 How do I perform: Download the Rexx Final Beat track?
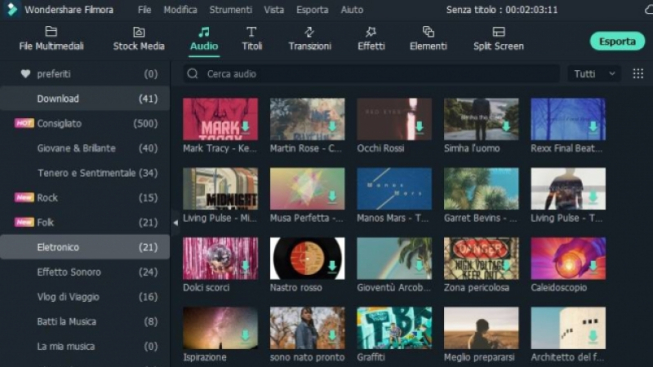coord(593,127)
